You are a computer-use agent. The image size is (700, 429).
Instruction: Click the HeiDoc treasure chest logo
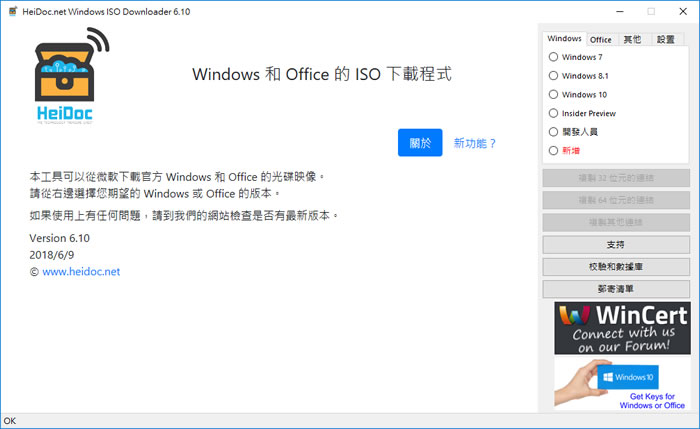71,76
